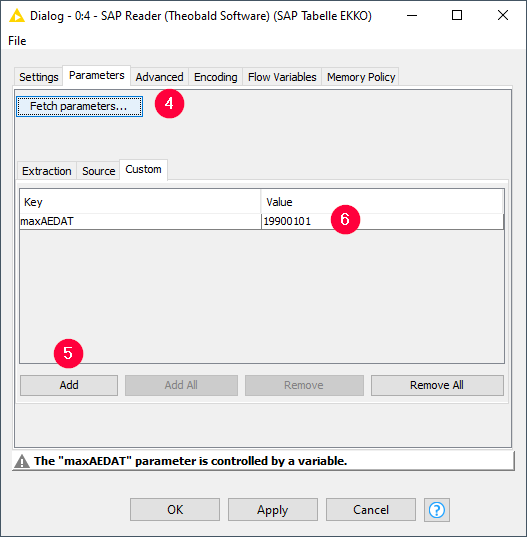Click the Apply button

pyautogui.click(x=273, y=510)
